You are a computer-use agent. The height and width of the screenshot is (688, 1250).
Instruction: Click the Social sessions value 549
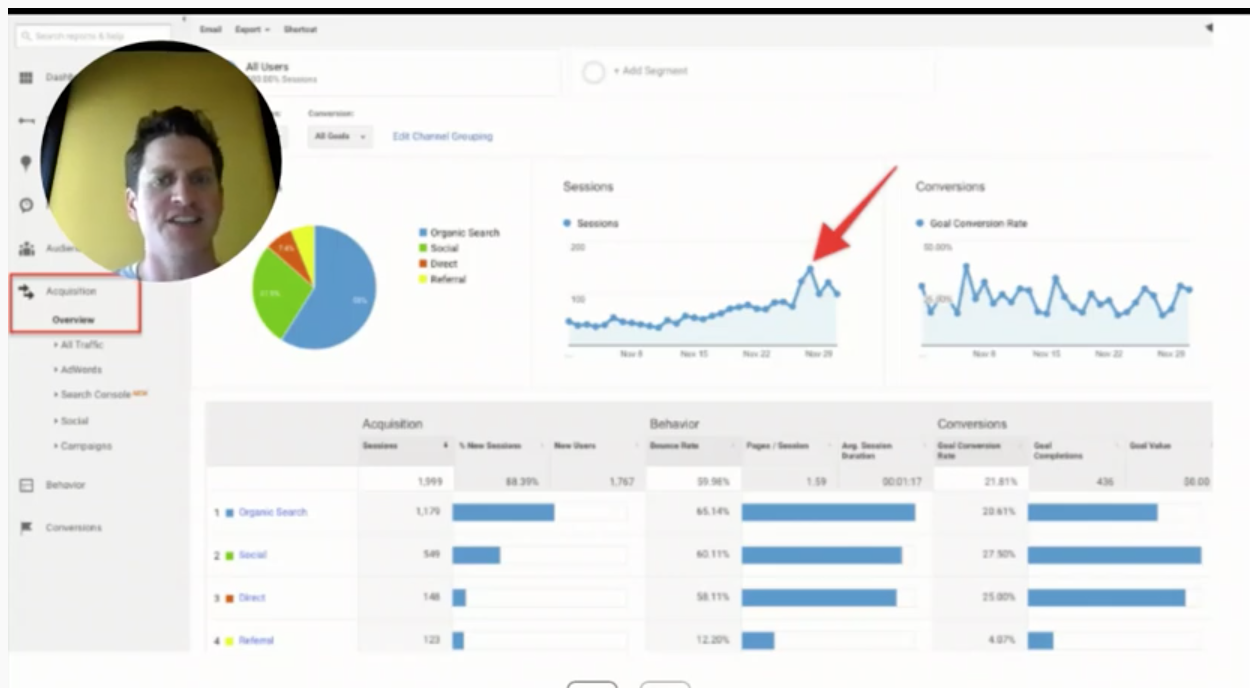[x=431, y=555]
